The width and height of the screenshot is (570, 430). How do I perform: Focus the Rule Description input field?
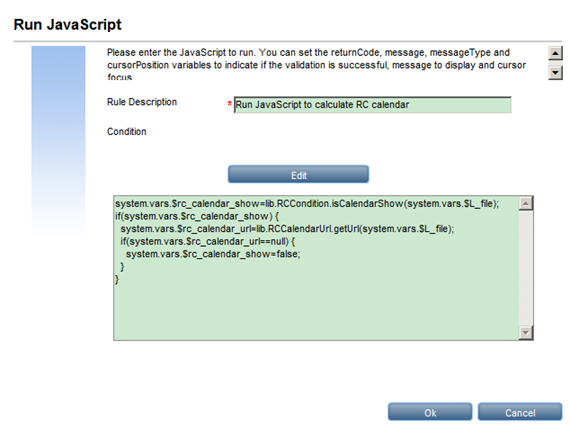(373, 105)
